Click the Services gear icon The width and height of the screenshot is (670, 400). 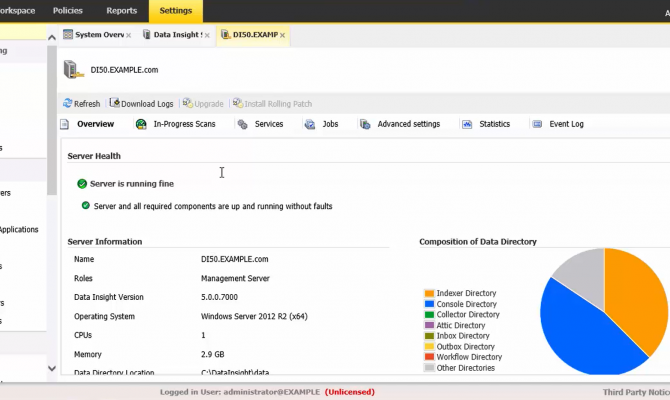pos(243,124)
